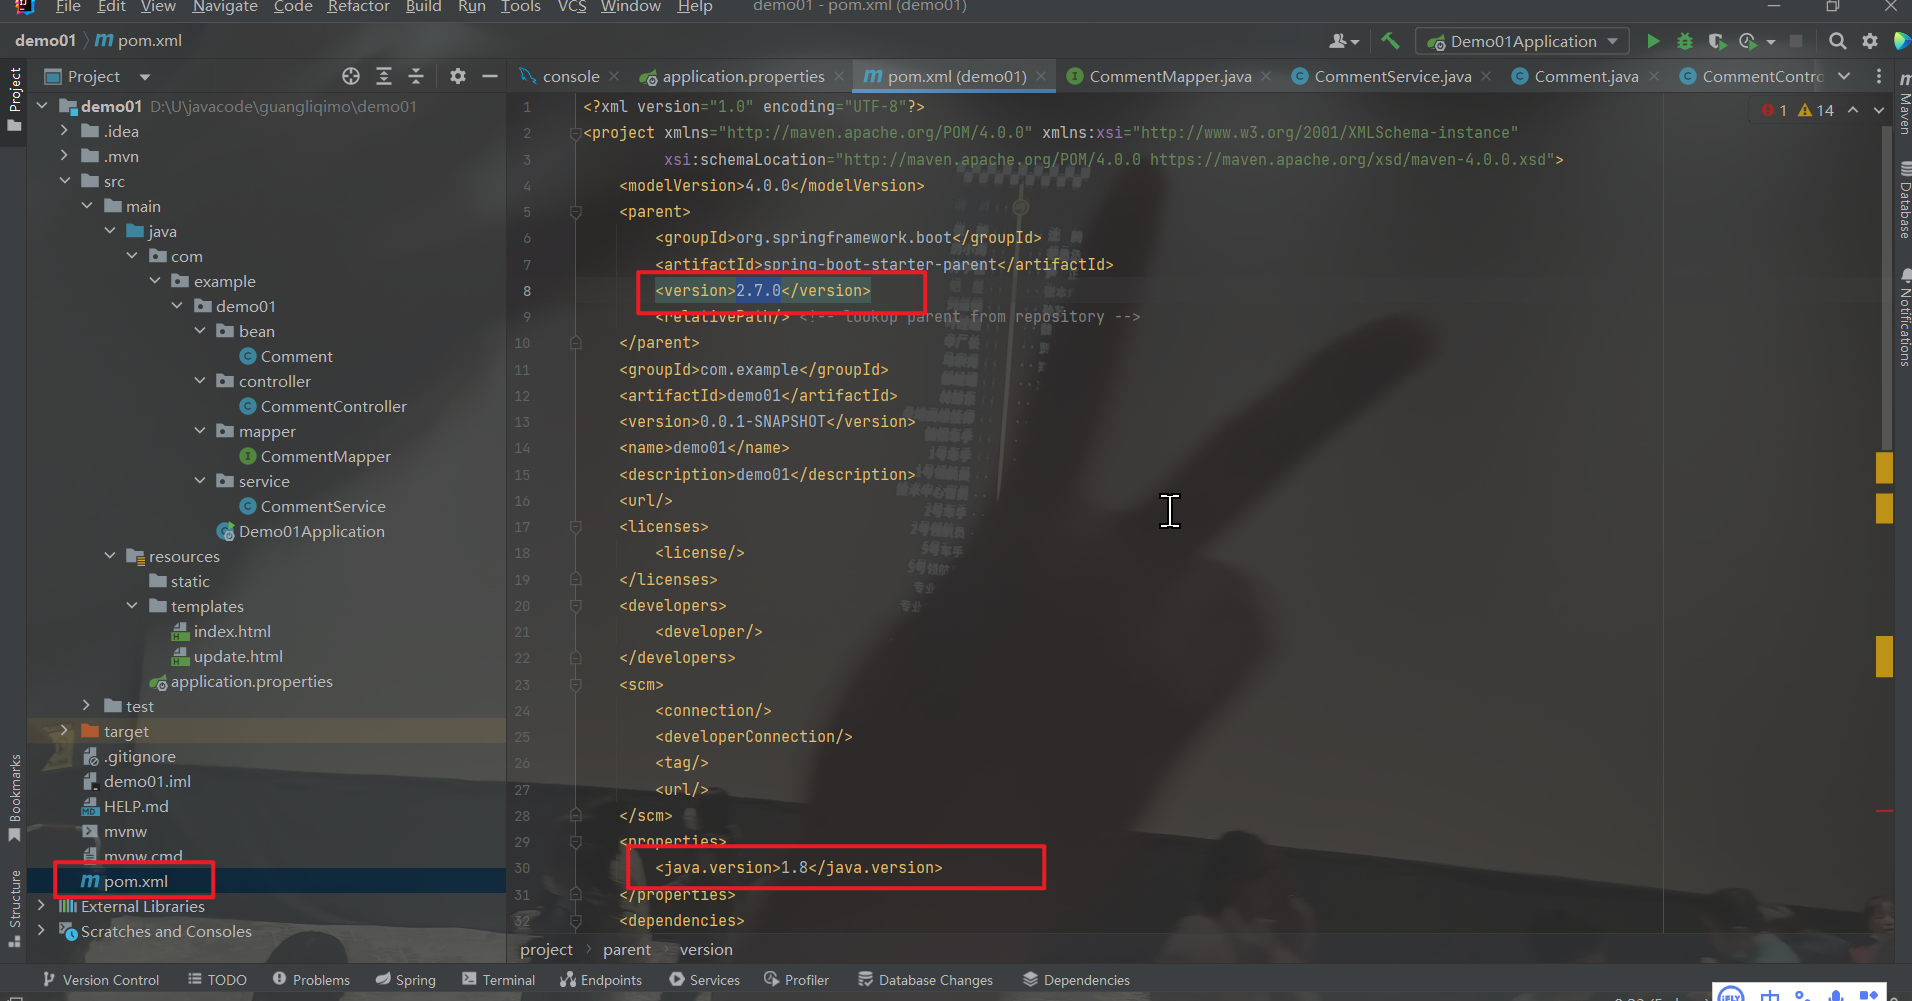This screenshot has width=1912, height=1001.
Task: Open the Navigate menu
Action: click(225, 7)
